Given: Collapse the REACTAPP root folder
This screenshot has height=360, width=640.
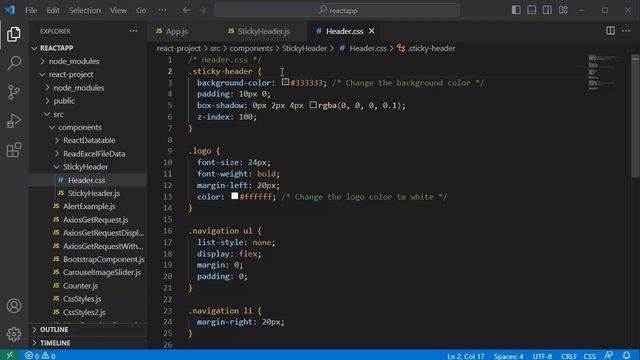Looking at the screenshot, I should (x=57, y=48).
